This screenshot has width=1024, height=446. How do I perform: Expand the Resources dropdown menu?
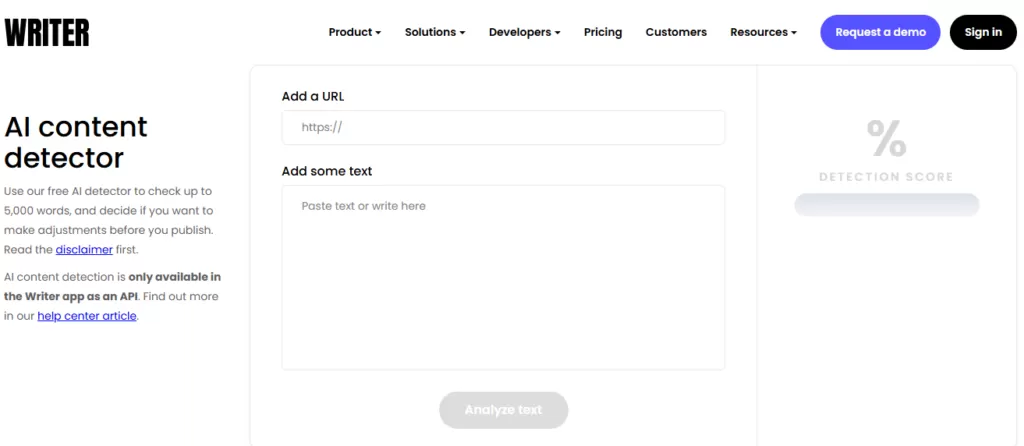tap(763, 32)
